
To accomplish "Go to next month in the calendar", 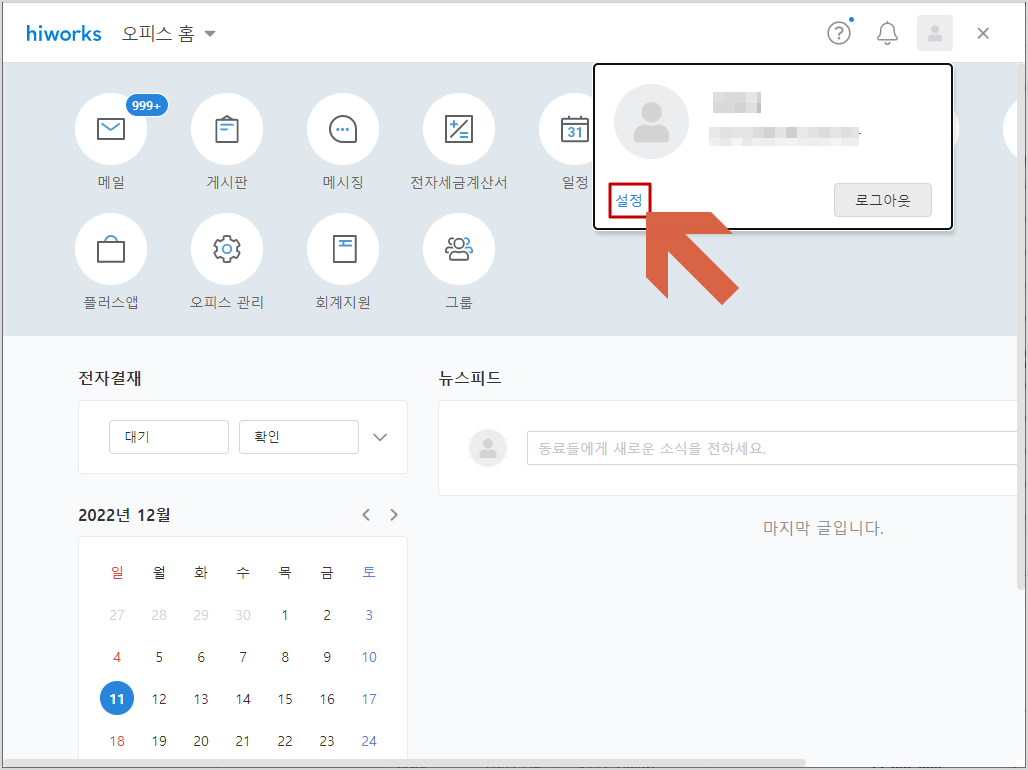I will (x=393, y=514).
